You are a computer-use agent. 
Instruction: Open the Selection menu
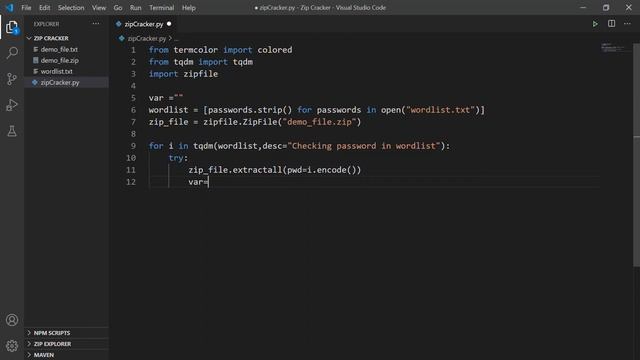point(71,7)
